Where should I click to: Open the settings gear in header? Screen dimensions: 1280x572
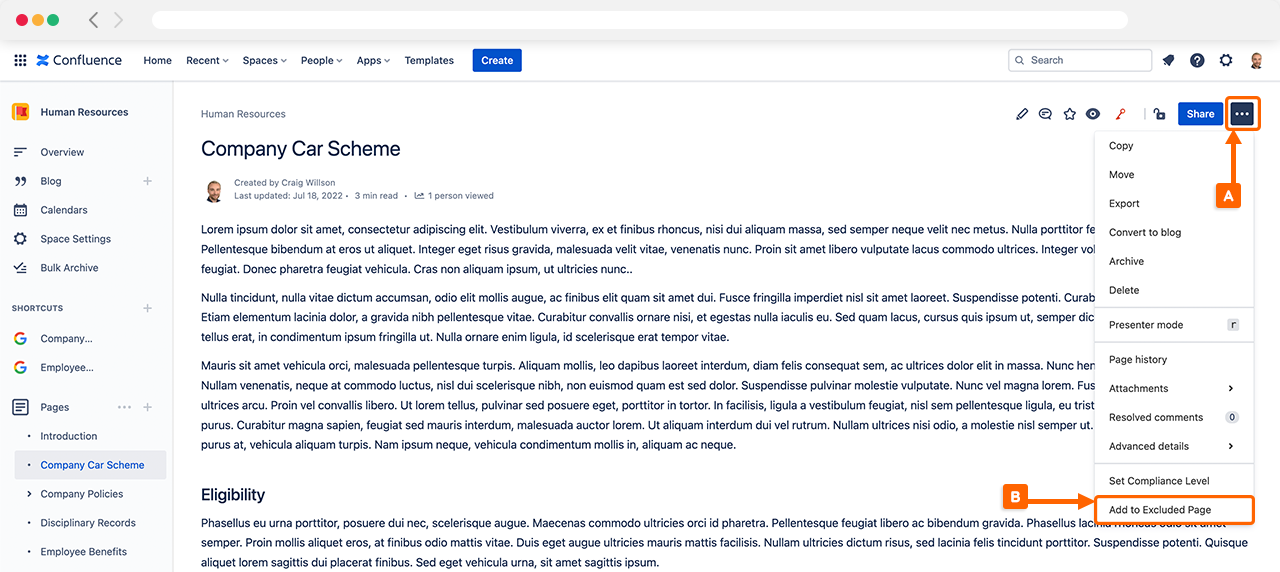tap(1226, 60)
